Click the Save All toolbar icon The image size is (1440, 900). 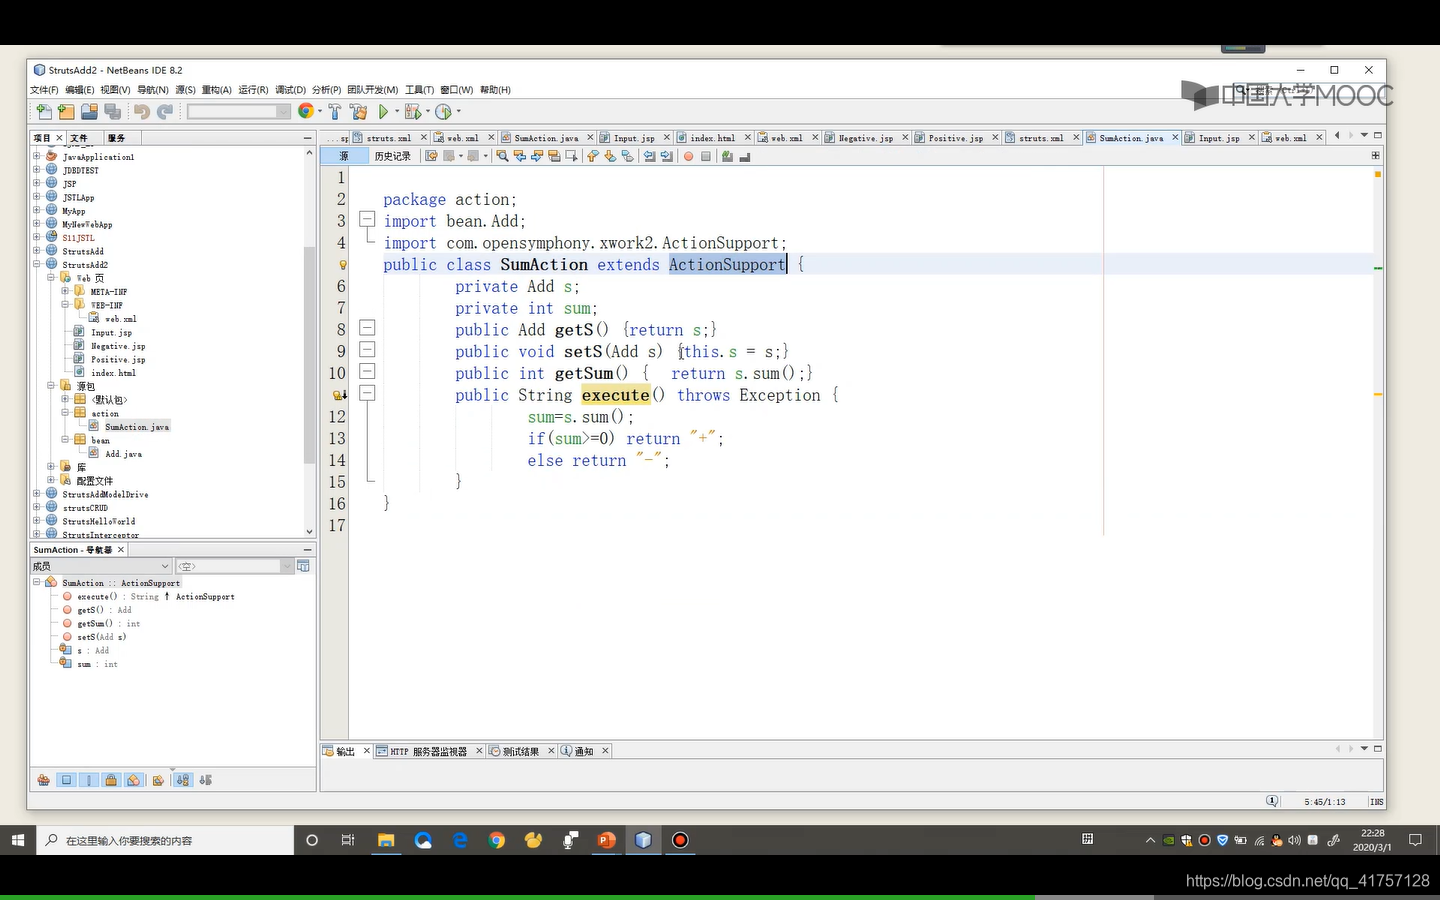point(113,112)
